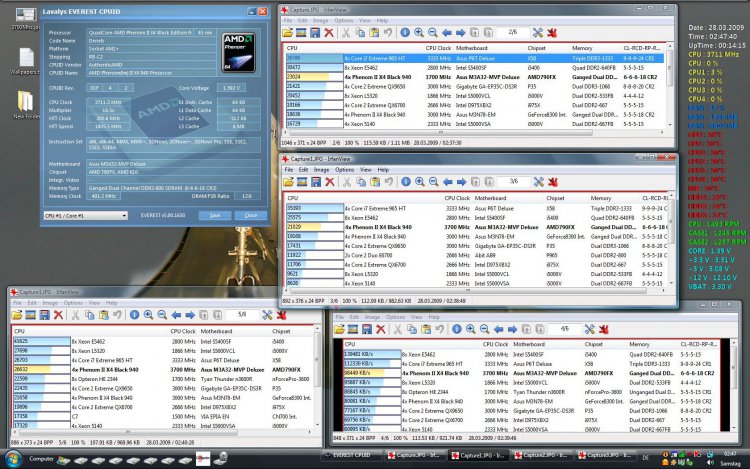Click the system clock in the taskbar tray
Viewport: 750px width, 469px height.
click(x=730, y=453)
